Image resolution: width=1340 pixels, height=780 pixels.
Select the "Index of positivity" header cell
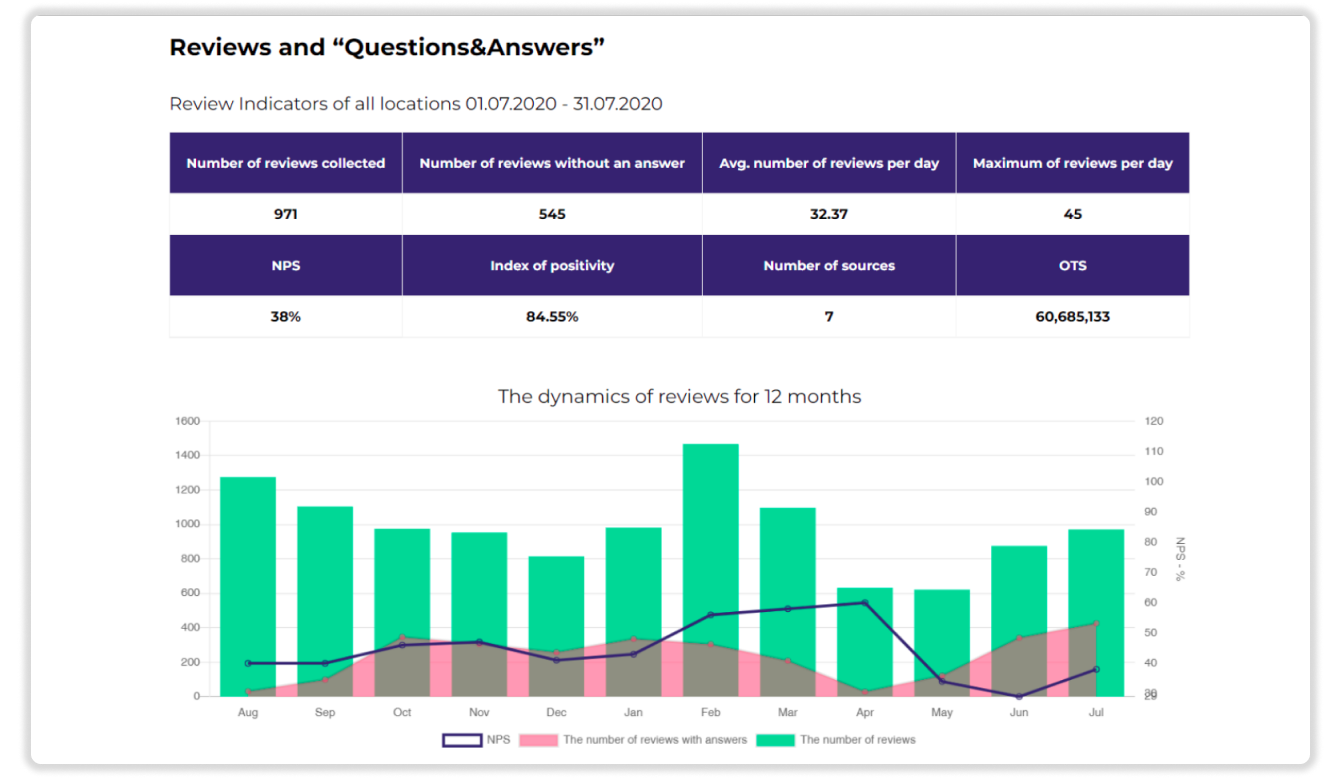pos(552,266)
